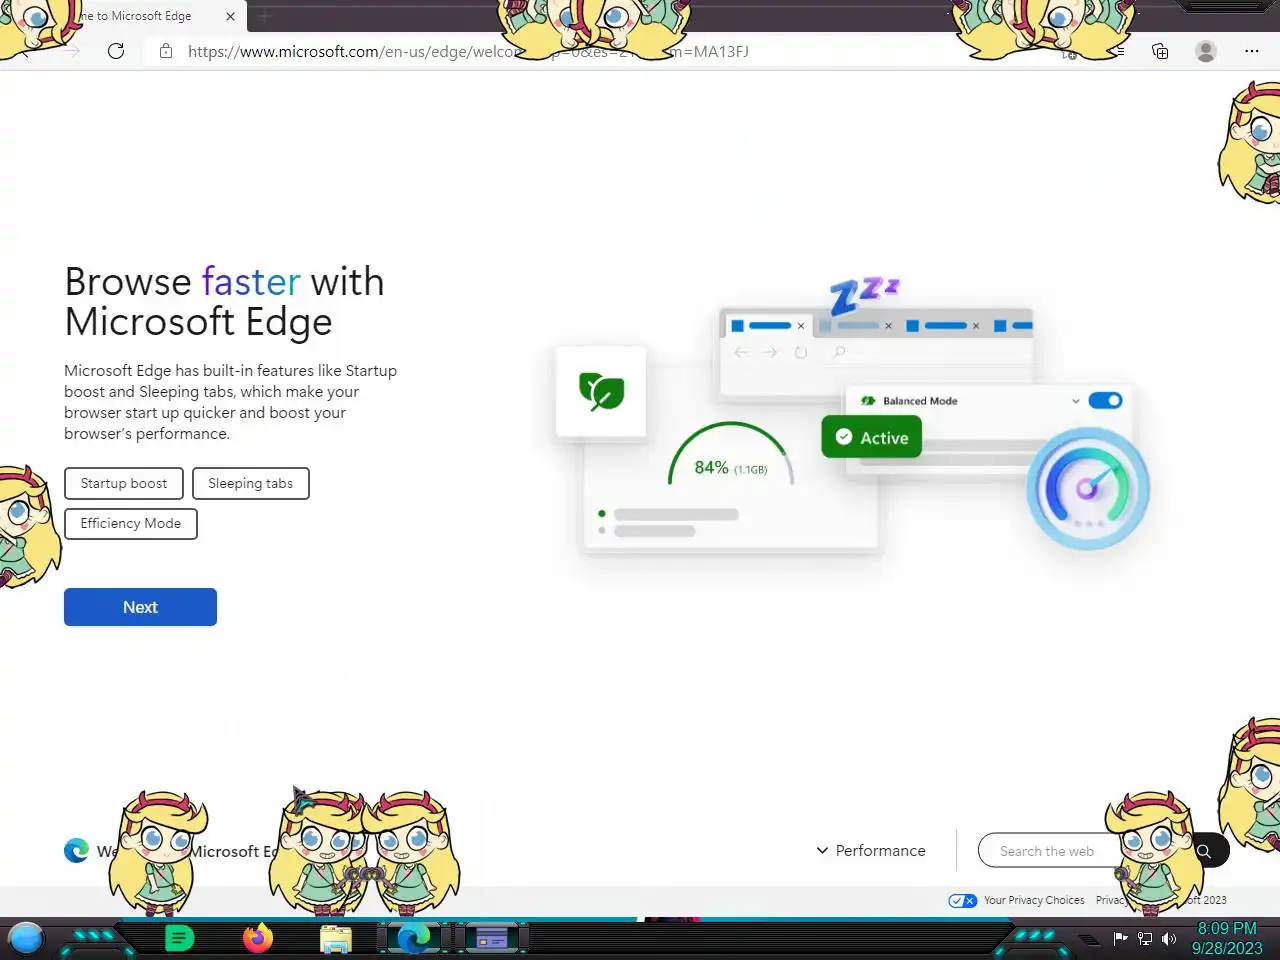
Task: View site info via the lock icon
Action: coord(166,51)
